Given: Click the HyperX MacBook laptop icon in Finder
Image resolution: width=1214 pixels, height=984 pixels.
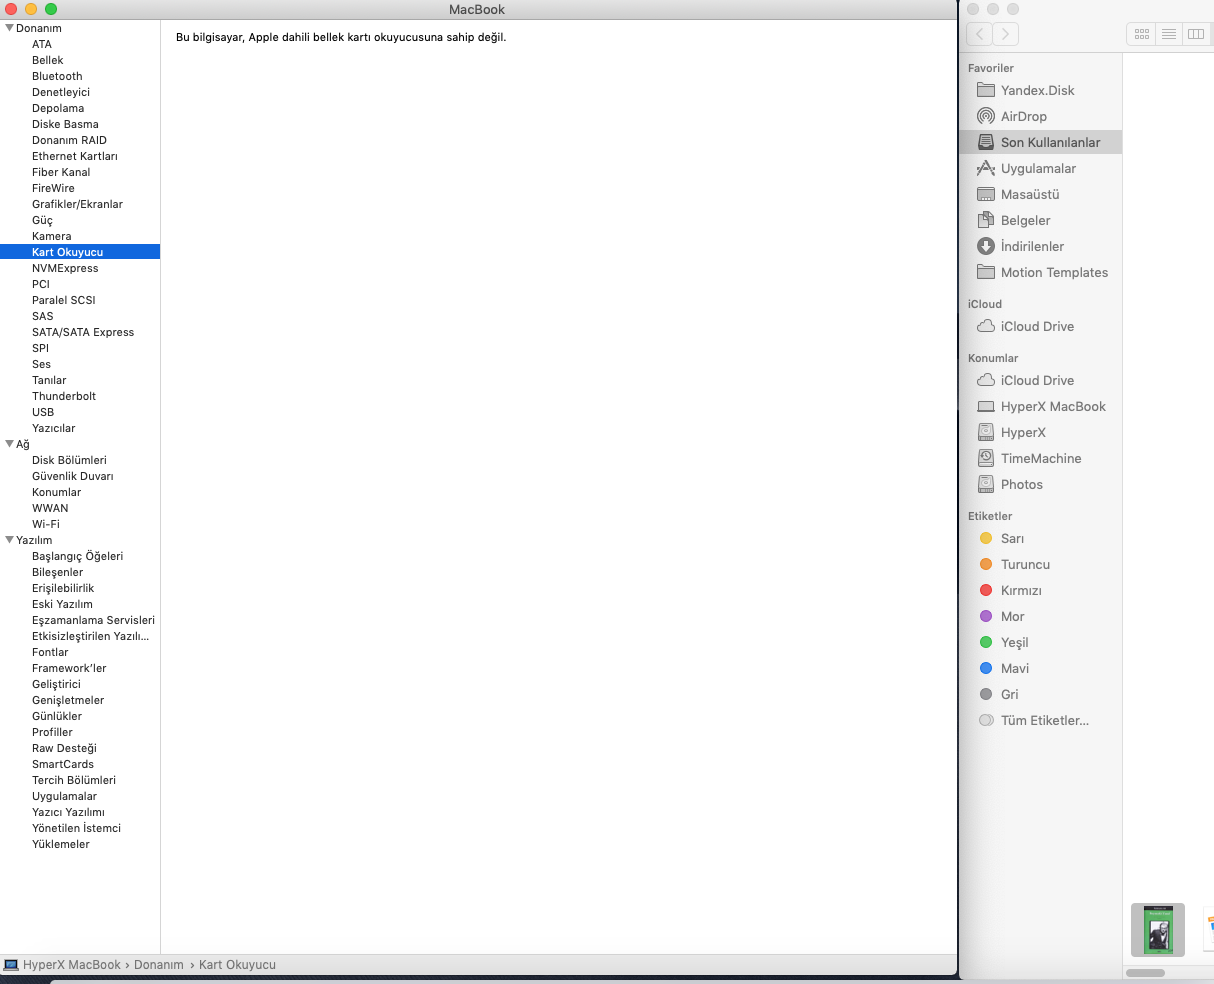Looking at the screenshot, I should 986,406.
